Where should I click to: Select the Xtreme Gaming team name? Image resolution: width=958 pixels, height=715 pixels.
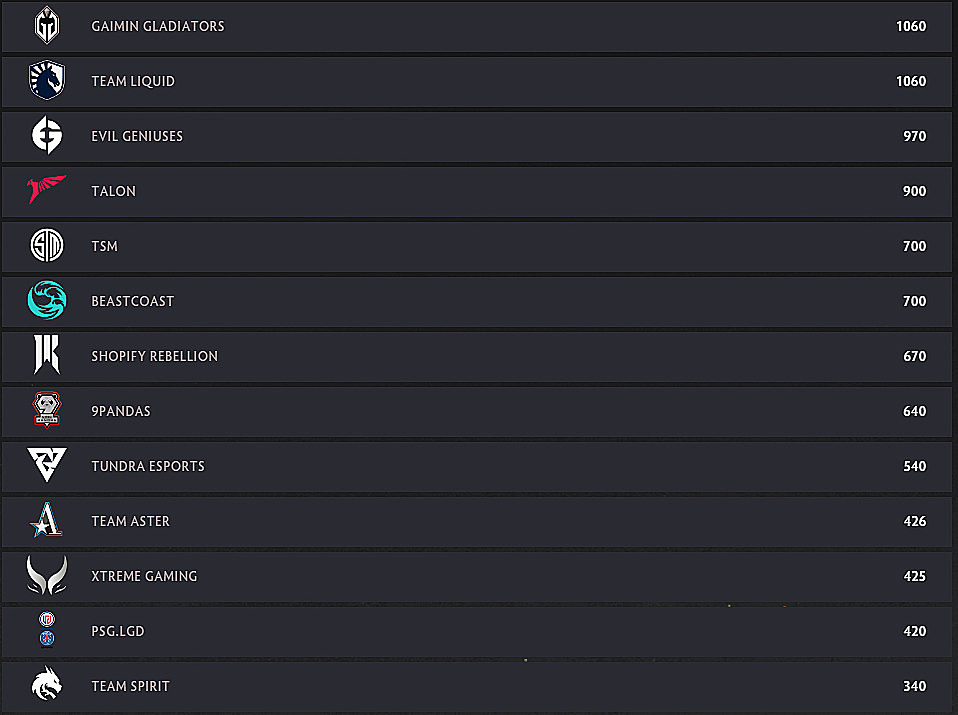click(x=144, y=576)
